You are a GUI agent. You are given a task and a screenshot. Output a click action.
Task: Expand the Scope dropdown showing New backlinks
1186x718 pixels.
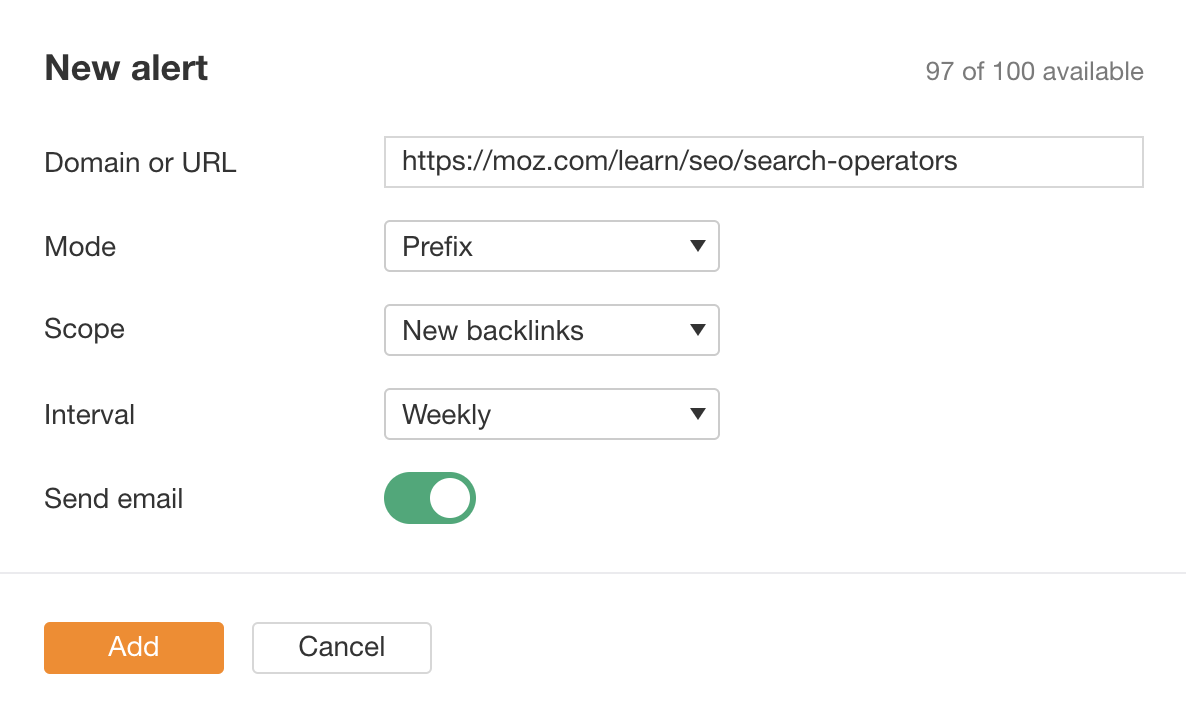(552, 330)
